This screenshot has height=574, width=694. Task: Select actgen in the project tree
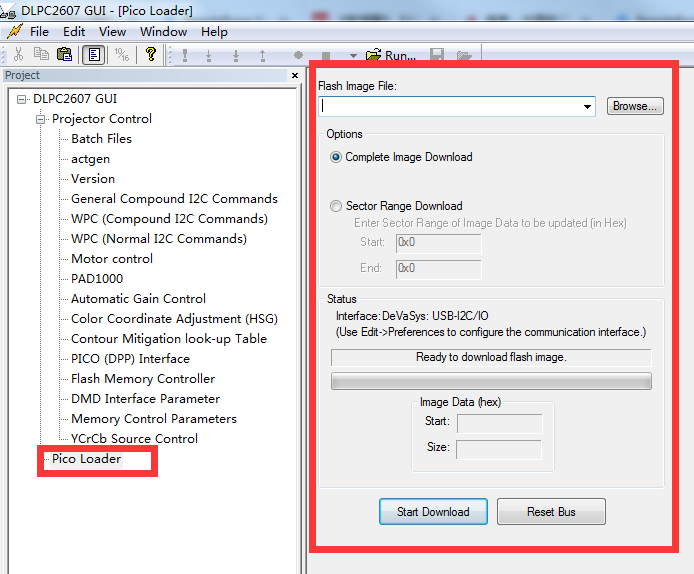(90, 159)
